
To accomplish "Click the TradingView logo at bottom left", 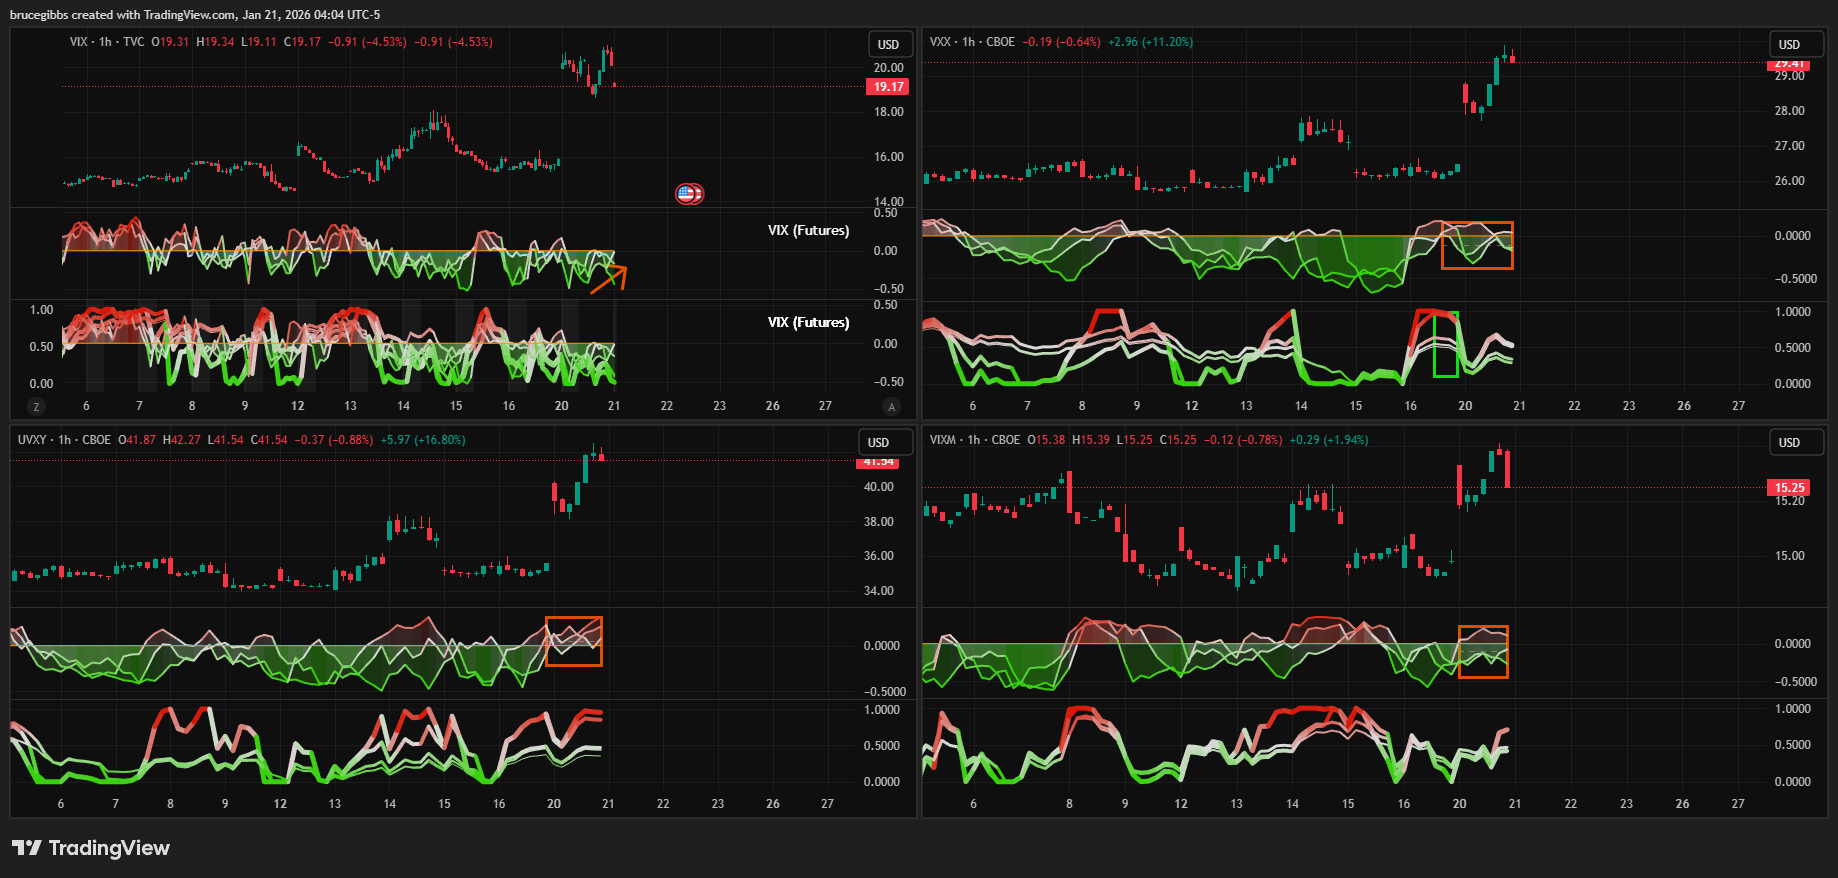I will [91, 848].
